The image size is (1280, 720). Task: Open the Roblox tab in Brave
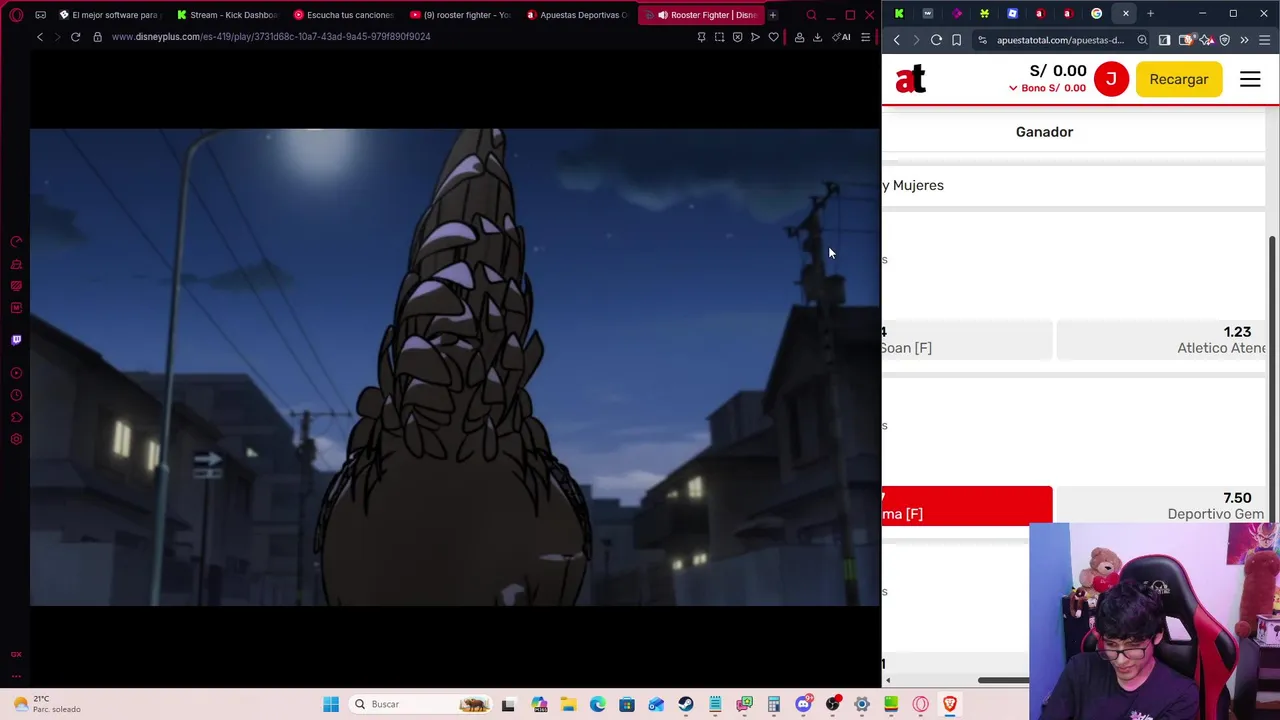[x=1012, y=14]
